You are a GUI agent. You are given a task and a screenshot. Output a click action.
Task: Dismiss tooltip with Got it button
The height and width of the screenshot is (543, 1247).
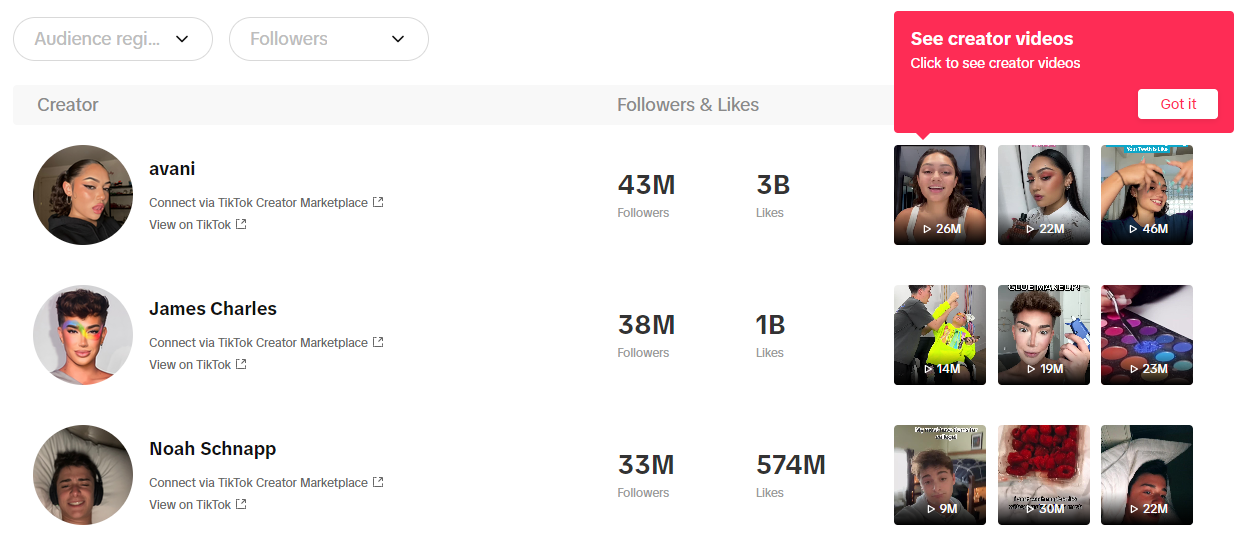(1177, 104)
